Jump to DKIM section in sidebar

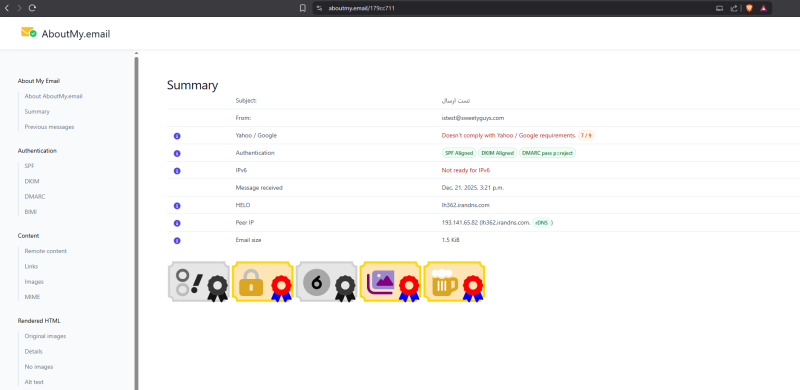[32, 181]
